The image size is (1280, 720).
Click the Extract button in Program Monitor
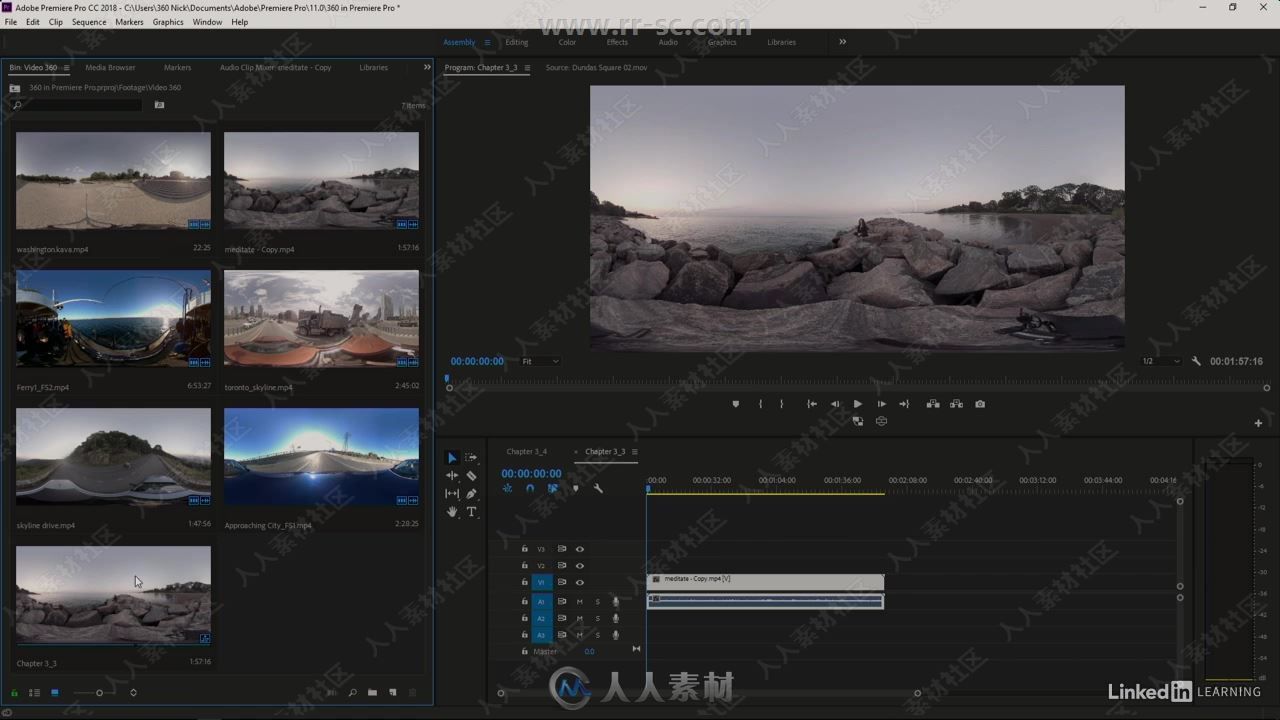[957, 404]
